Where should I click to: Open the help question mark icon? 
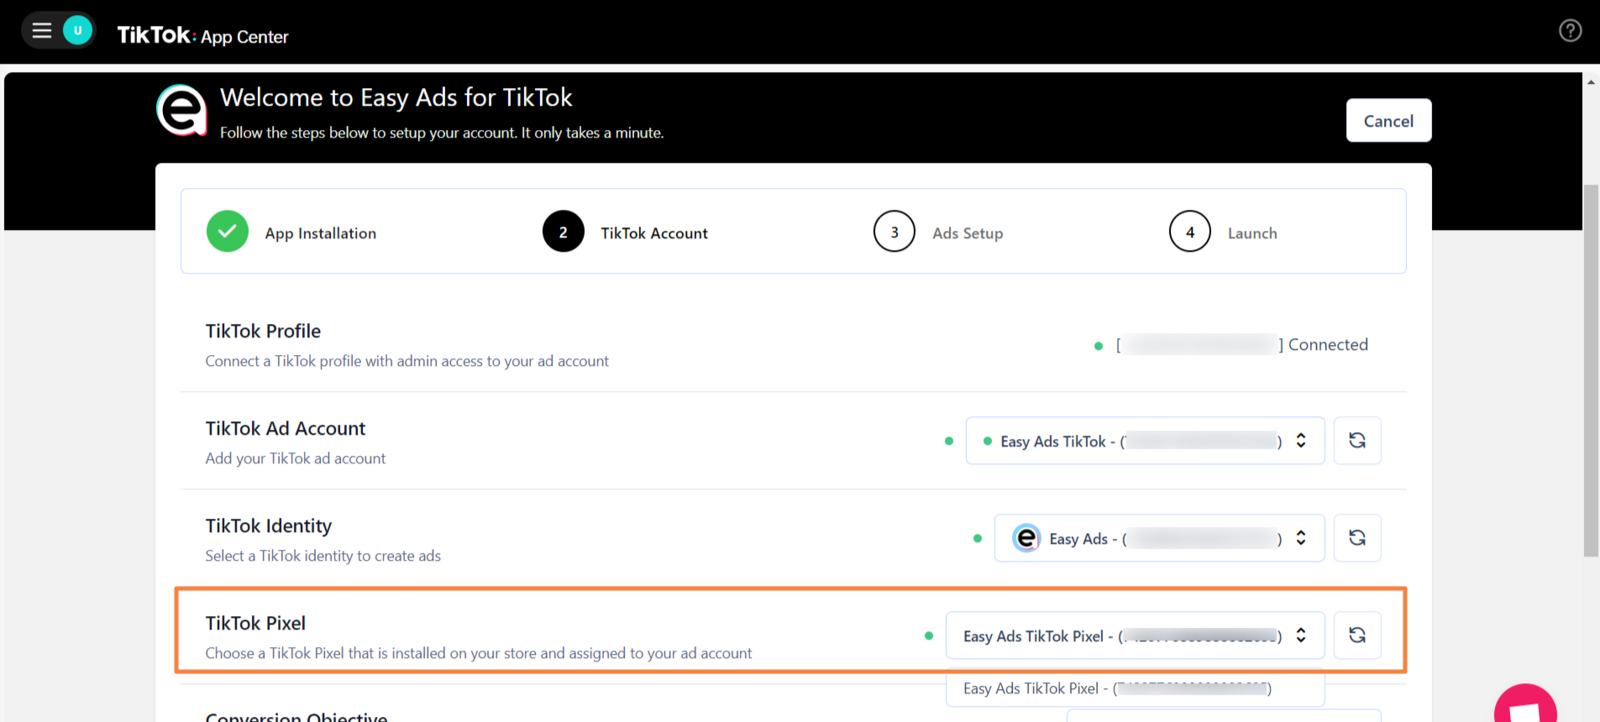pos(1570,31)
